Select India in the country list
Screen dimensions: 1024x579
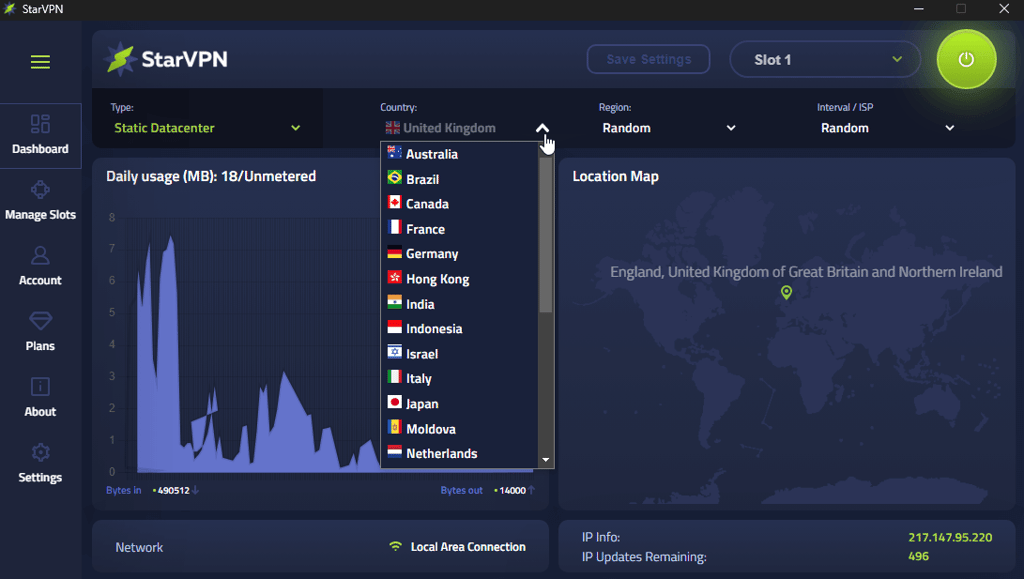pyautogui.click(x=460, y=304)
